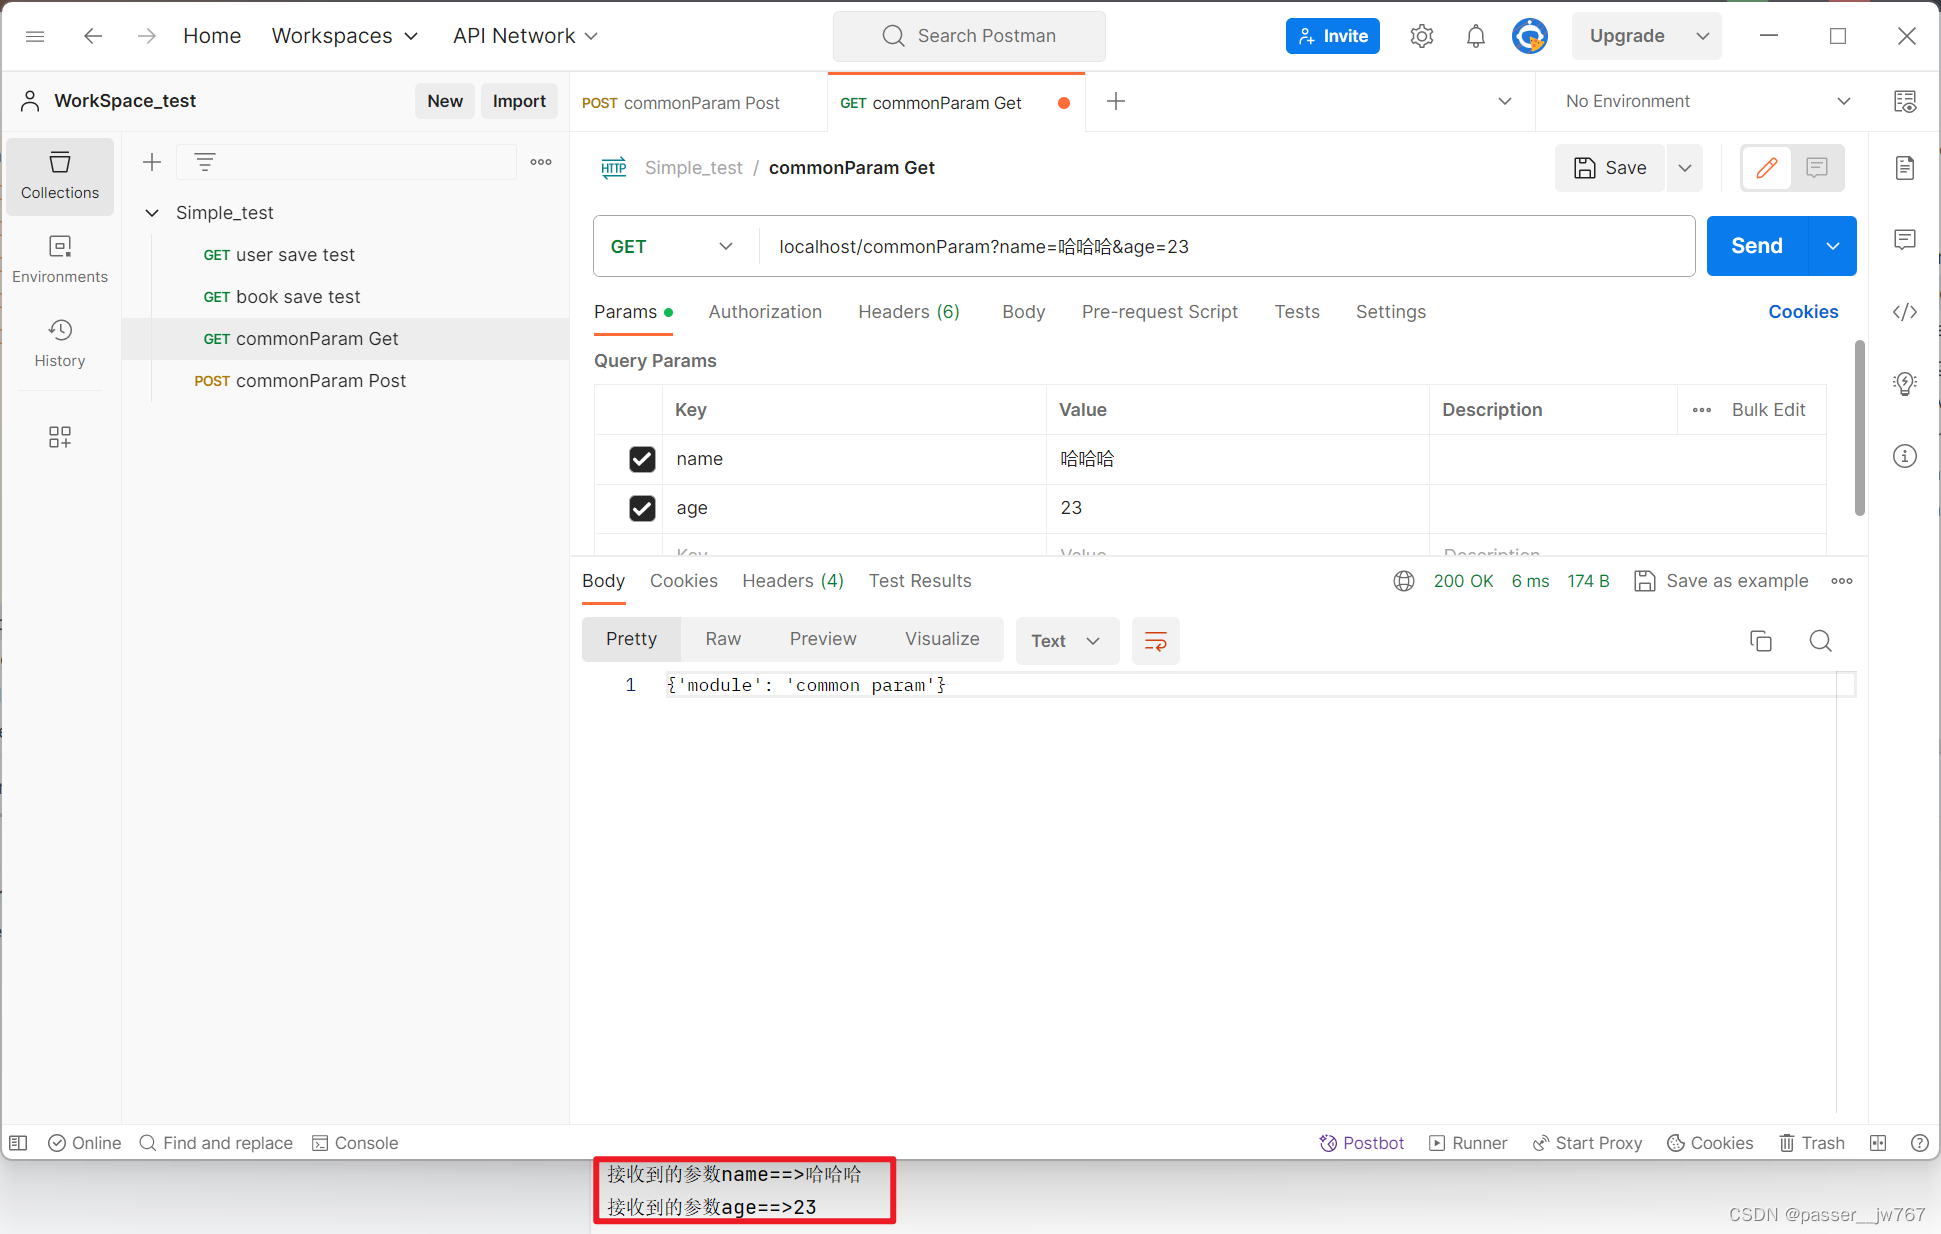The image size is (1941, 1234).
Task: Open the No Environment selector
Action: coord(1708,101)
